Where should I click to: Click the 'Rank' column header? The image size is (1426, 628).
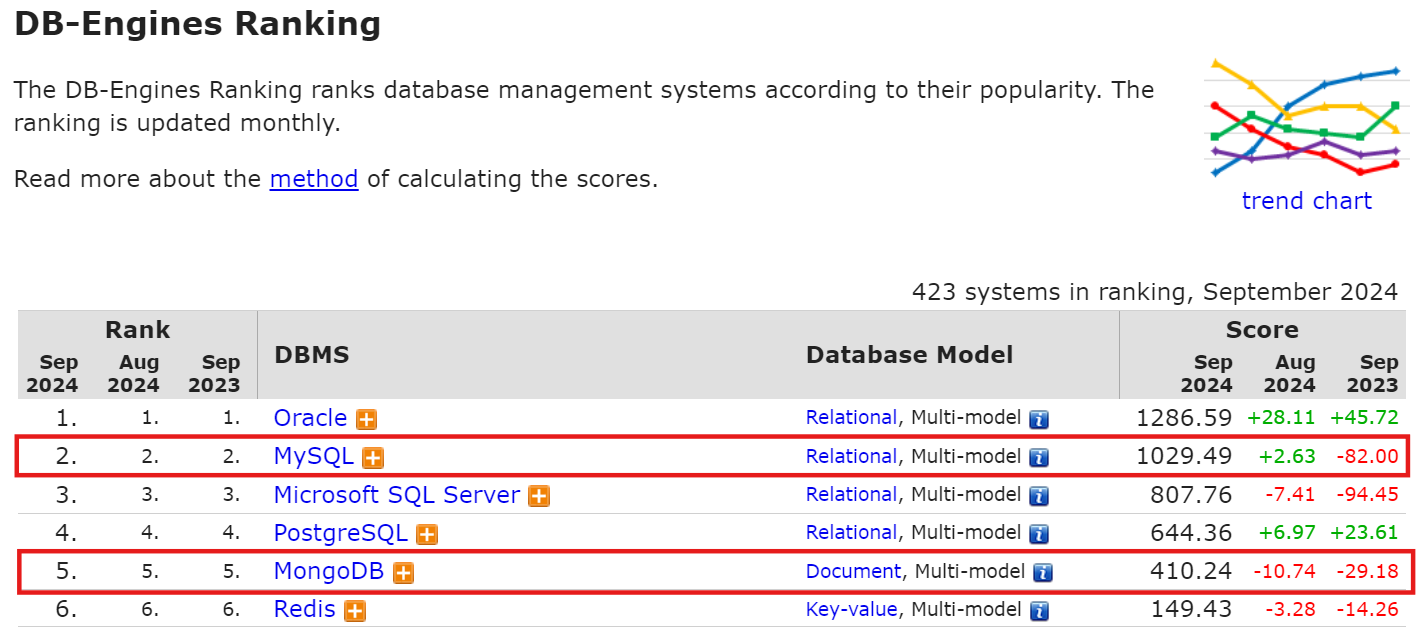coord(138,330)
